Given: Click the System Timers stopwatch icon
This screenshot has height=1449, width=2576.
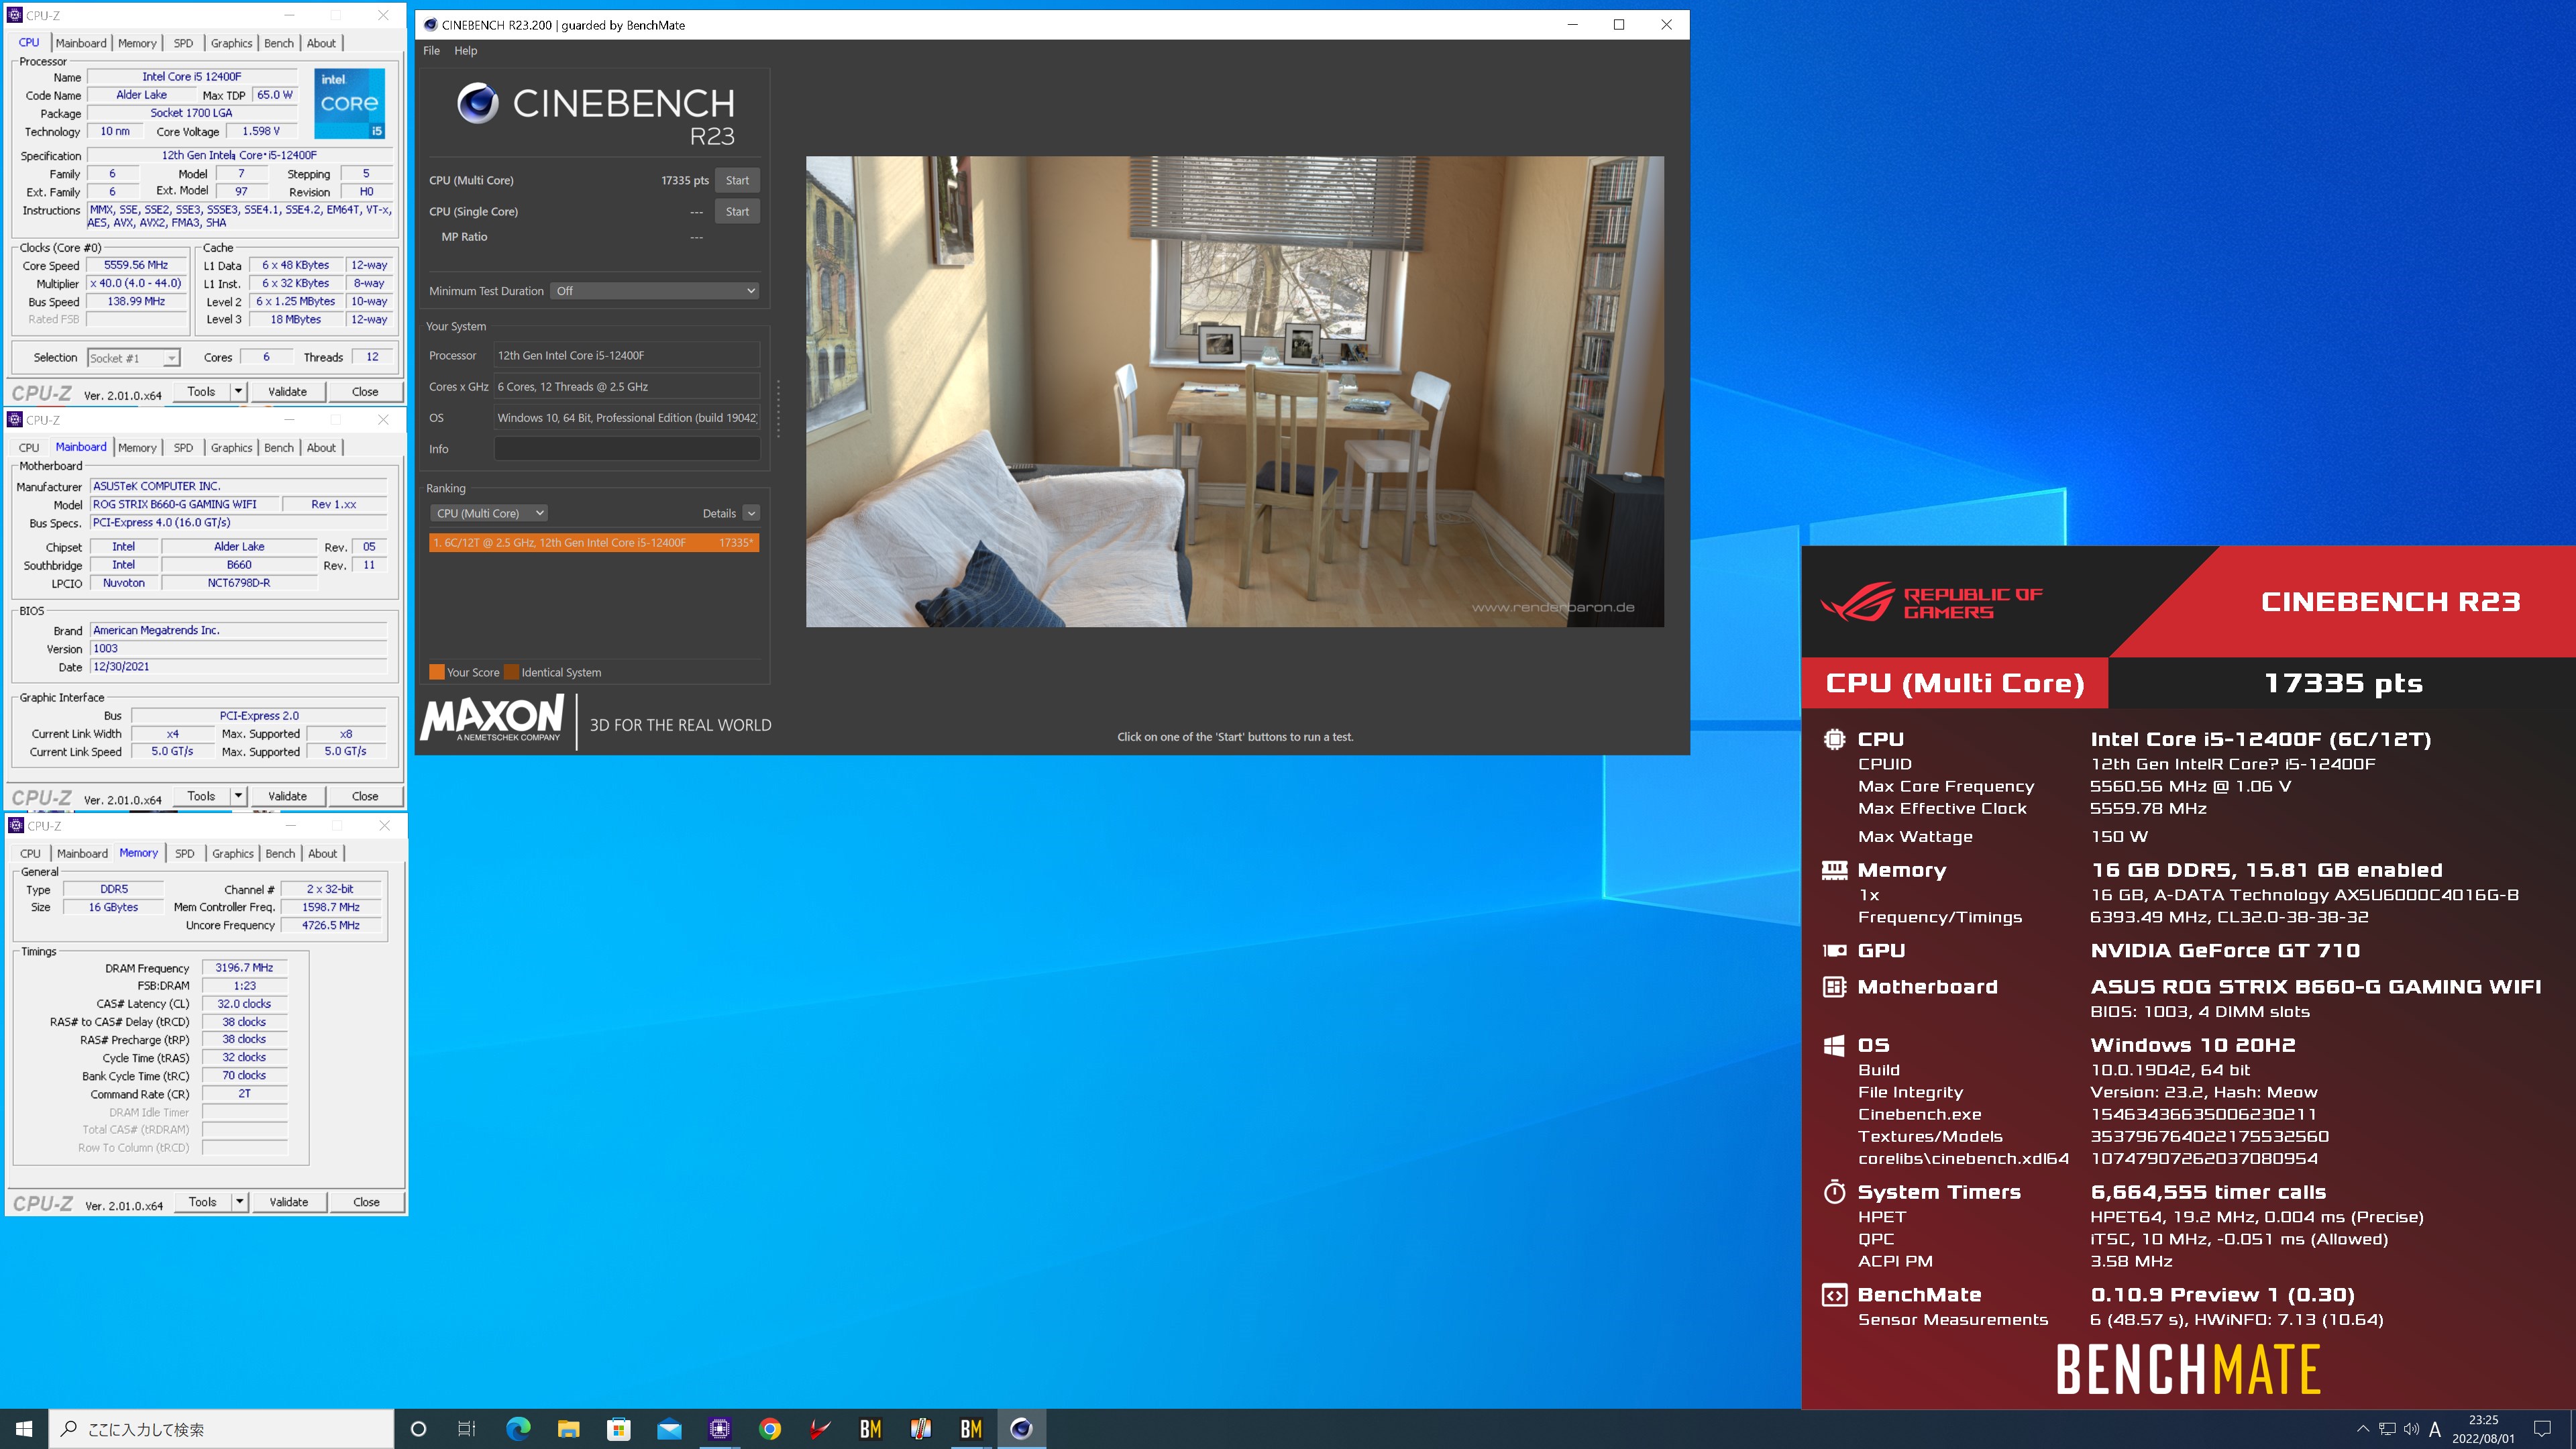Looking at the screenshot, I should click(1834, 1191).
